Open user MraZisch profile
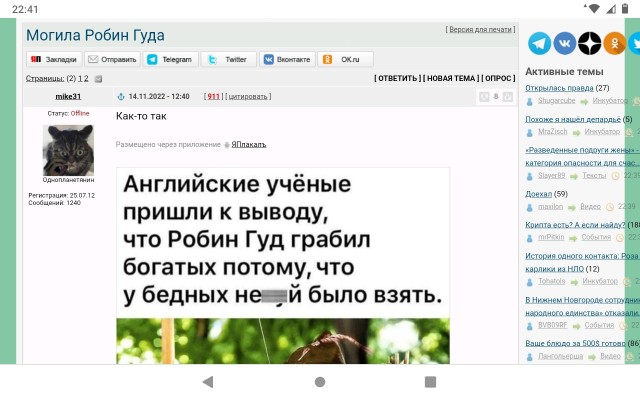This screenshot has width=640, height=400. pyautogui.click(x=553, y=131)
